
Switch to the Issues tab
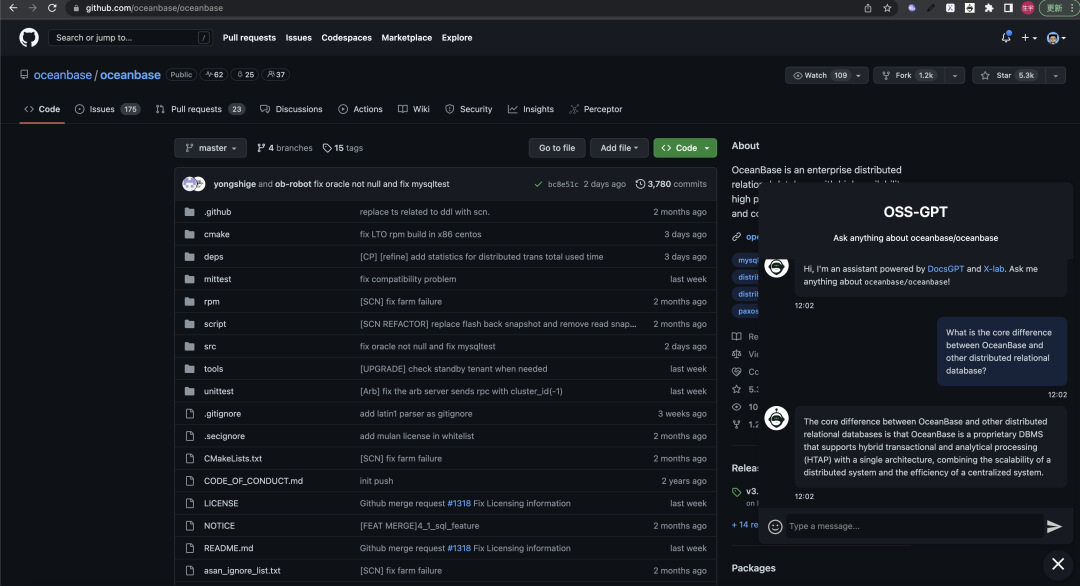coord(107,109)
